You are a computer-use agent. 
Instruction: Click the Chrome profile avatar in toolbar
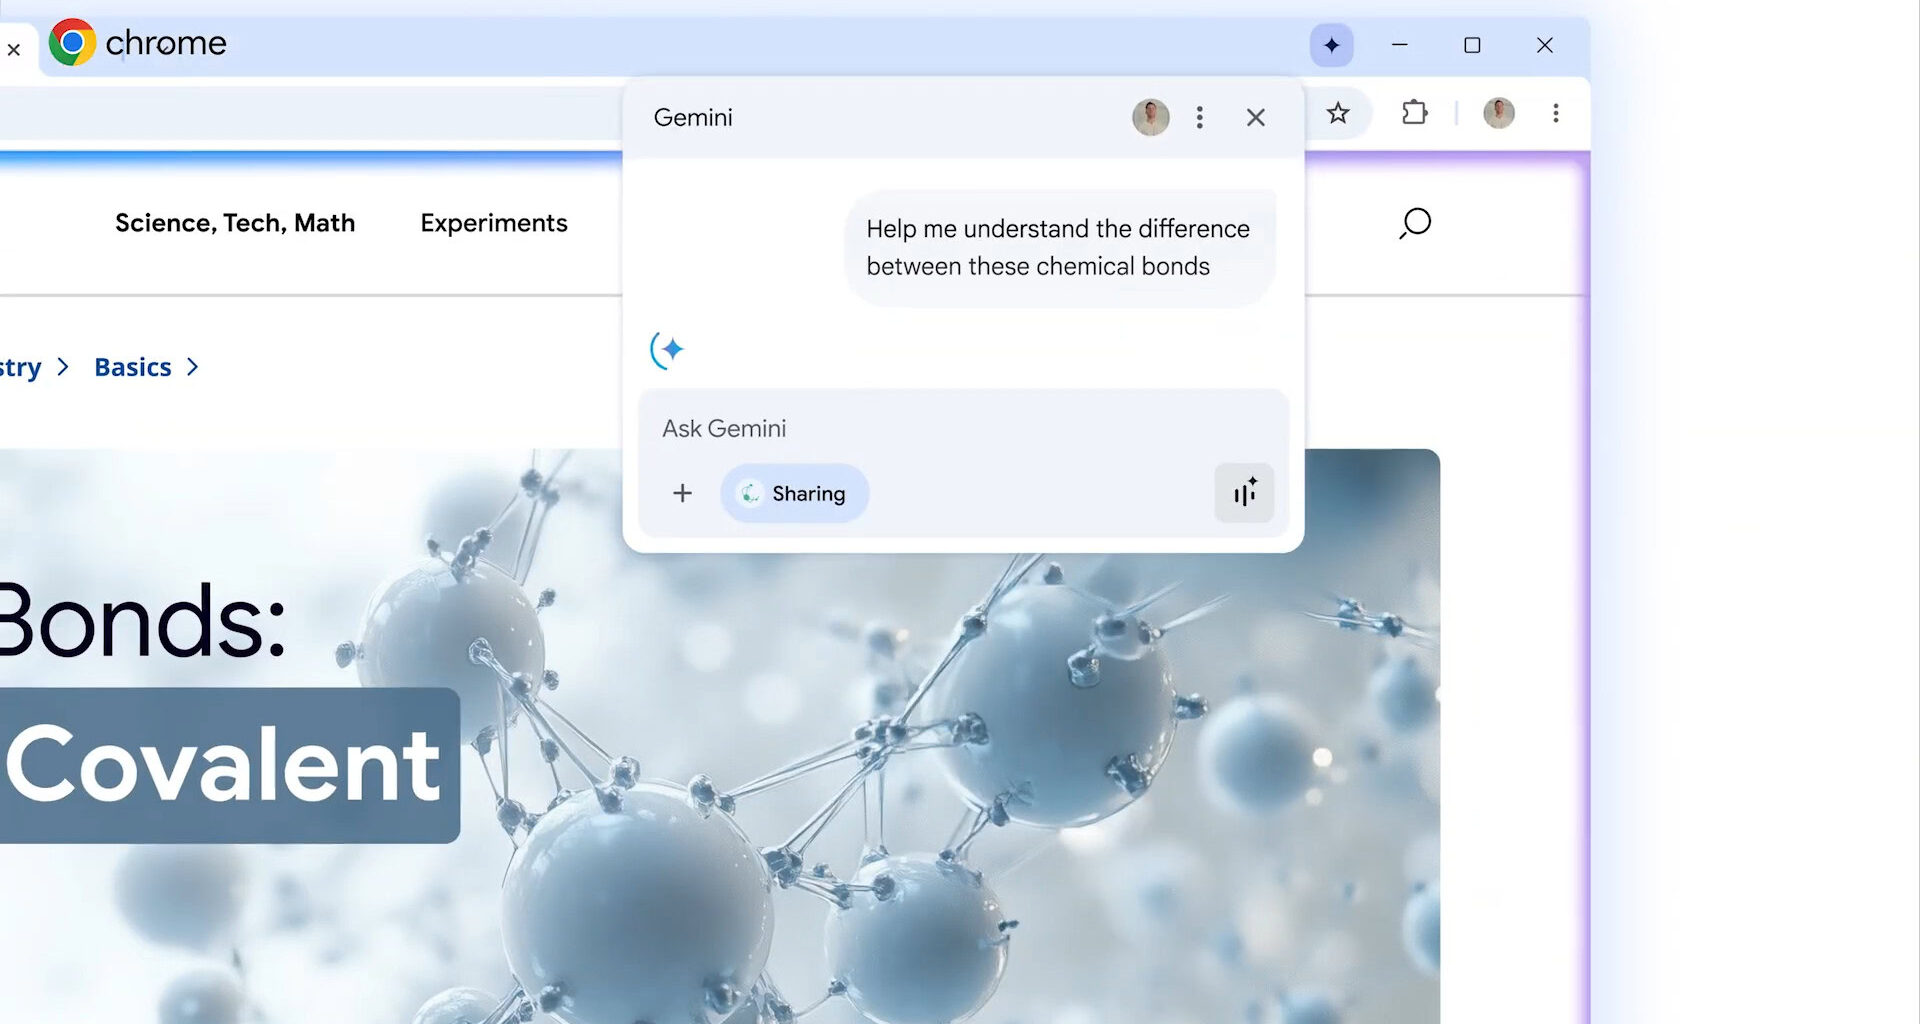[x=1498, y=113]
